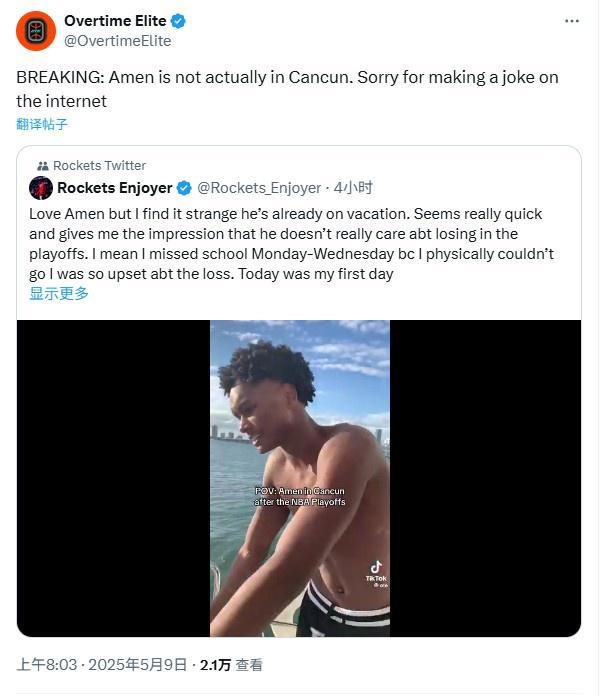600x696 pixels.
Task: Click 翻译帖子 to translate the post
Action: click(x=42, y=124)
